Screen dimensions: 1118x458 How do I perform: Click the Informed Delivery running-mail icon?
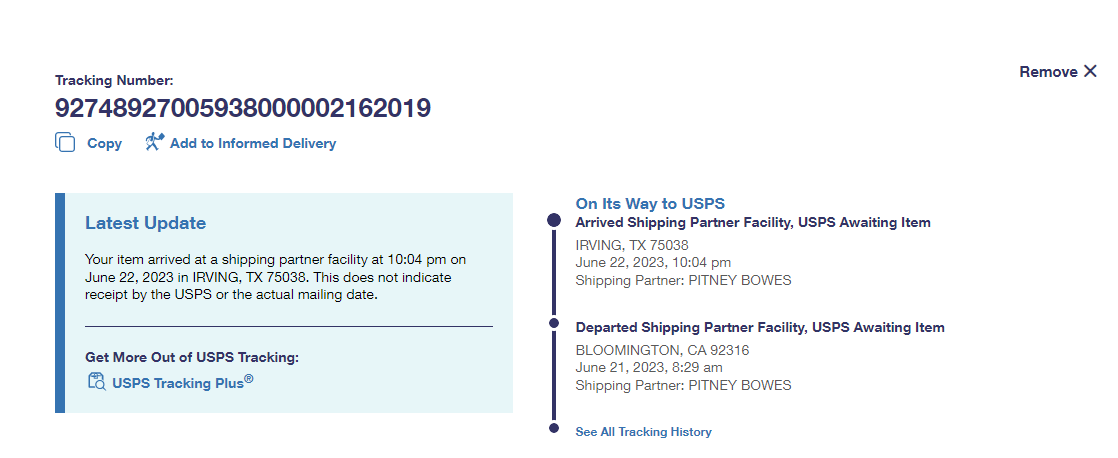[154, 142]
